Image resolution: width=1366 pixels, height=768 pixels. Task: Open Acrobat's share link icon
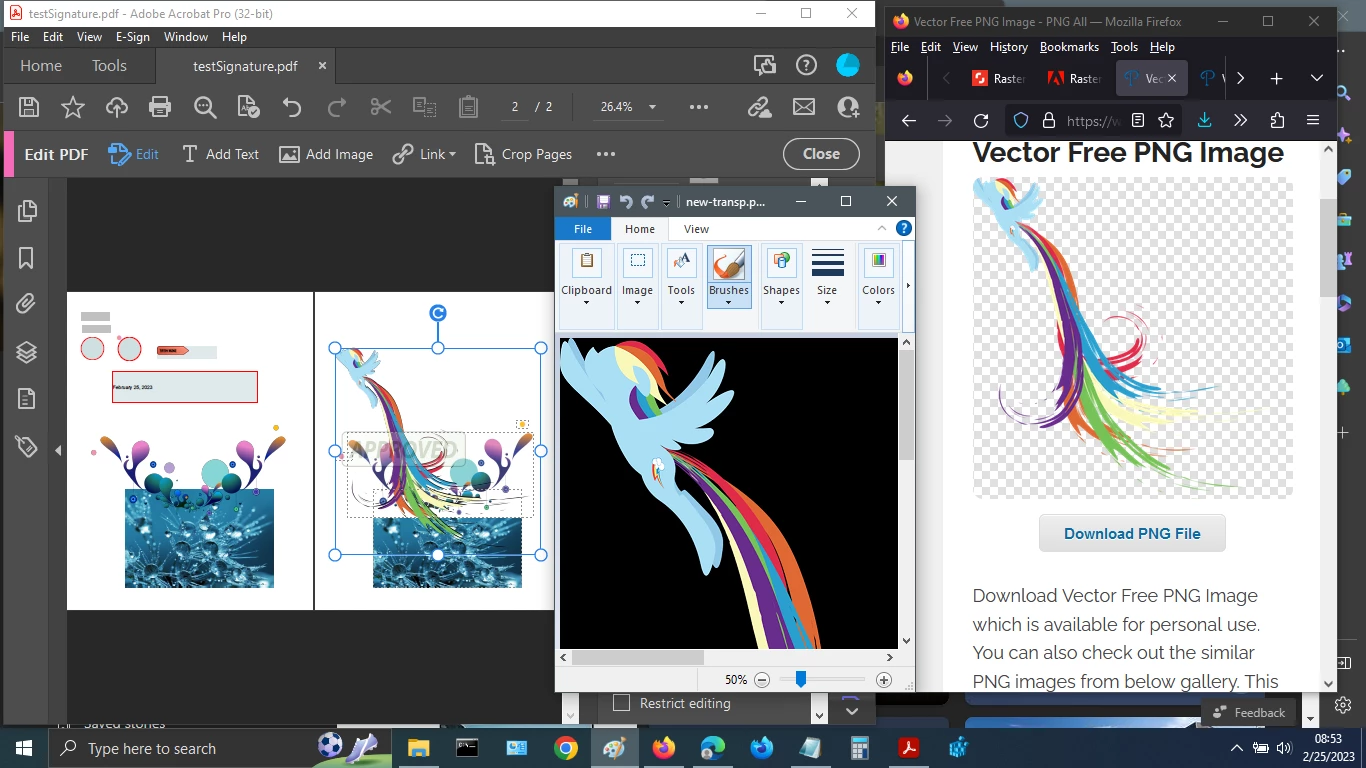(x=759, y=107)
